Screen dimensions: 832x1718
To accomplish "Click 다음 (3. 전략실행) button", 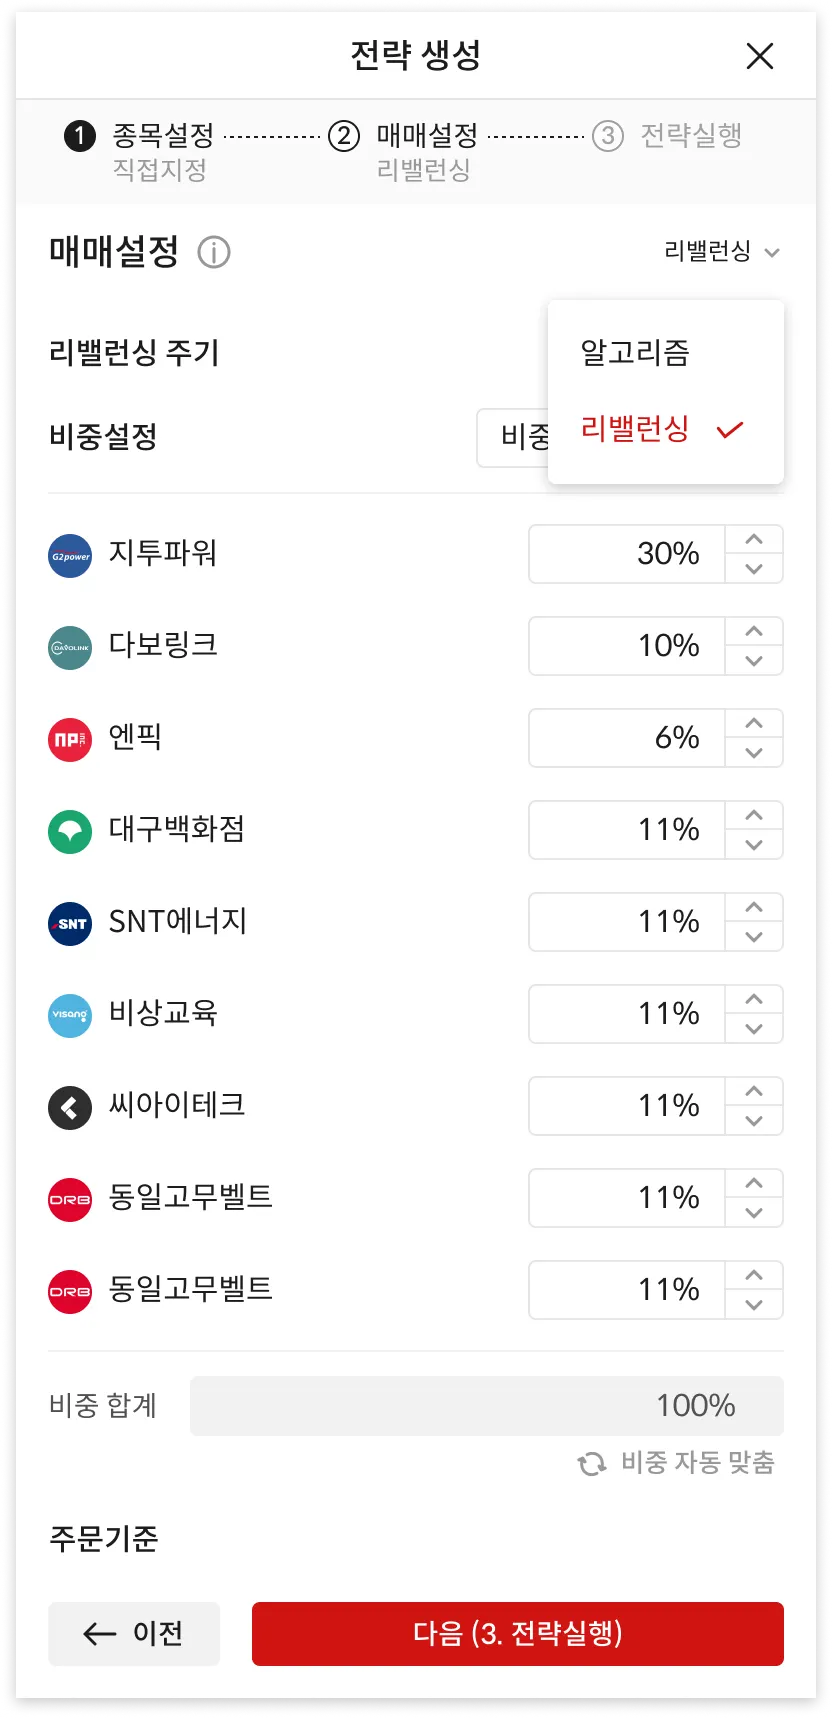I will click(517, 1633).
